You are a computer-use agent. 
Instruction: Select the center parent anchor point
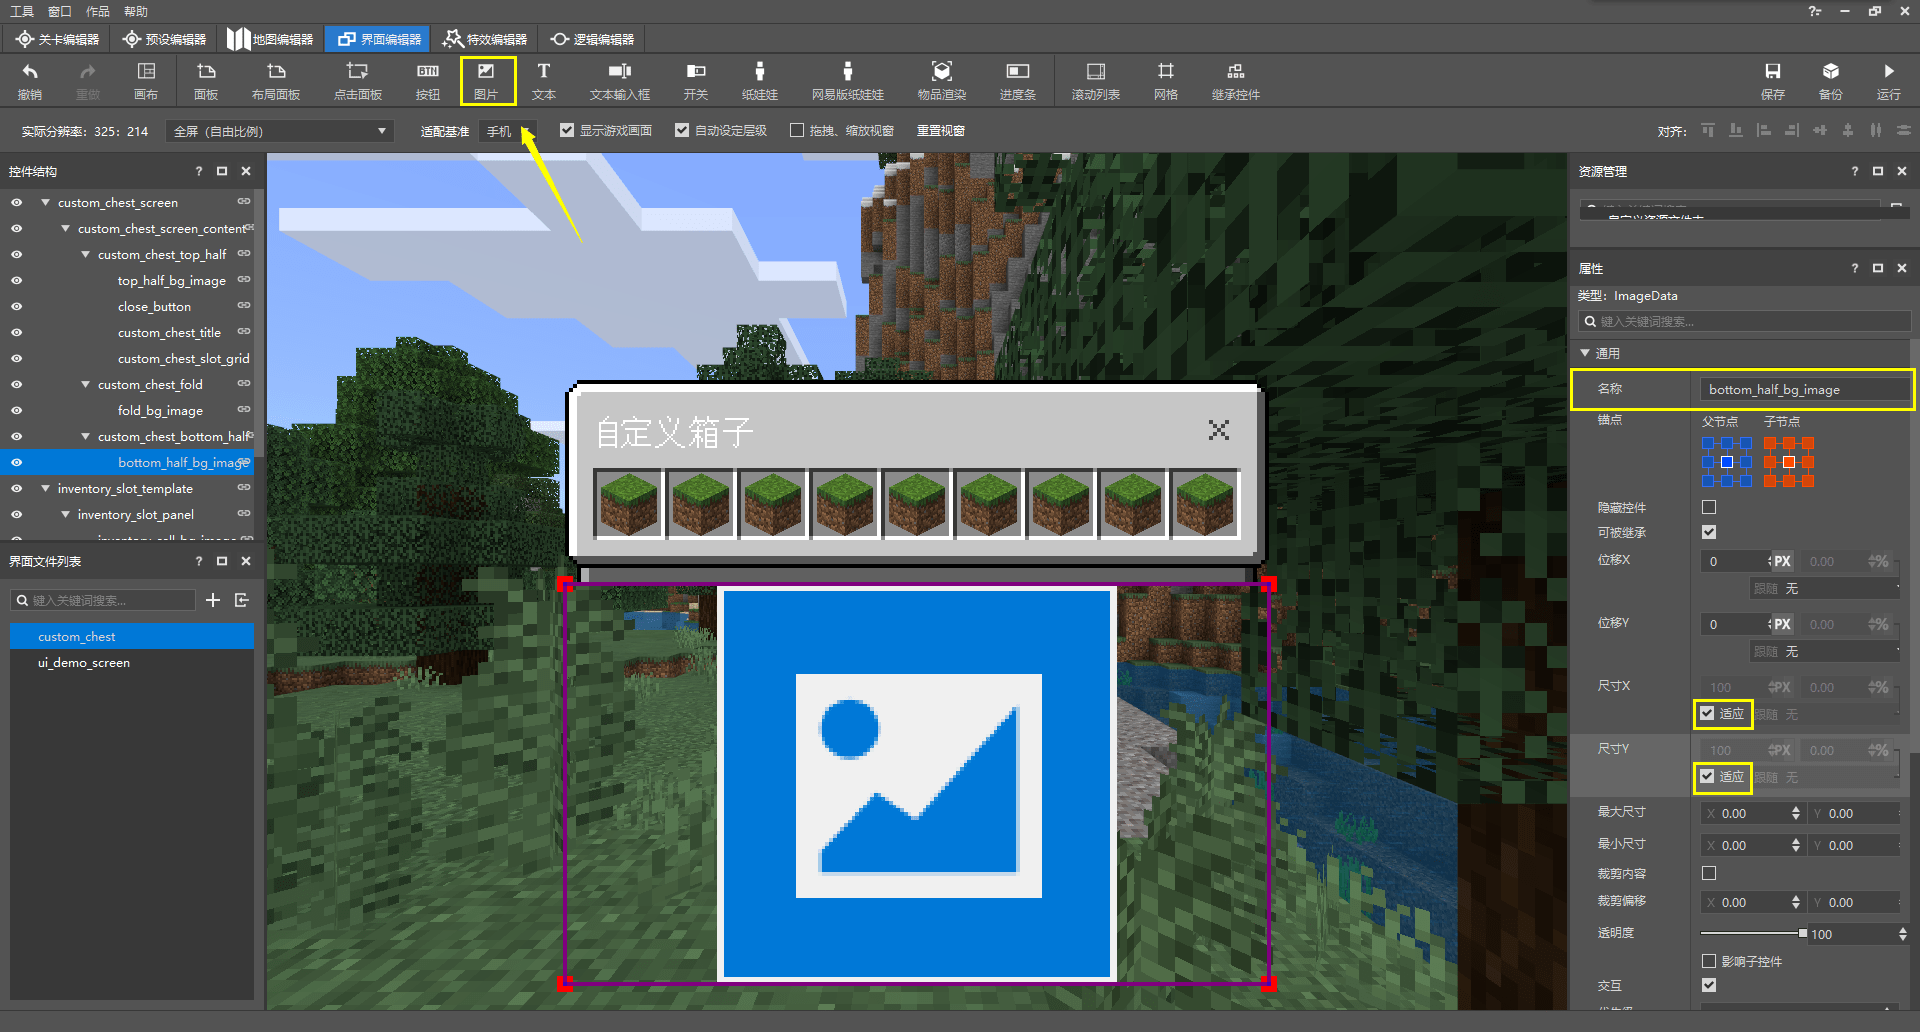(1727, 462)
